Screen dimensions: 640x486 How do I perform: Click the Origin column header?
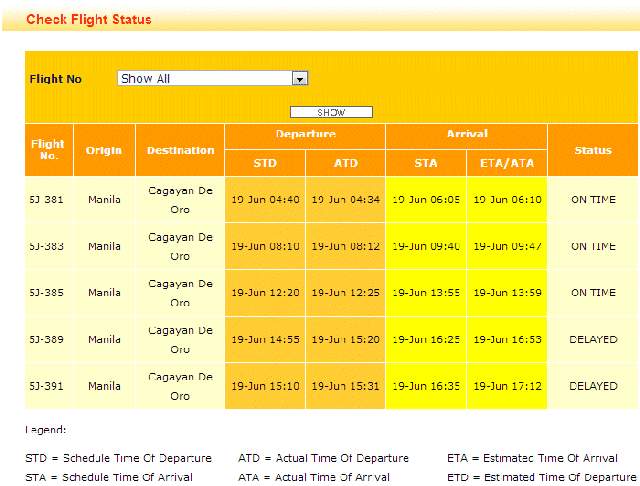(104, 150)
